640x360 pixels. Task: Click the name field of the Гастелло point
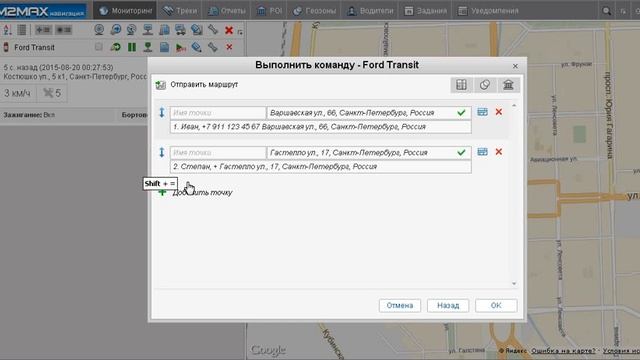pyautogui.click(x=218, y=153)
